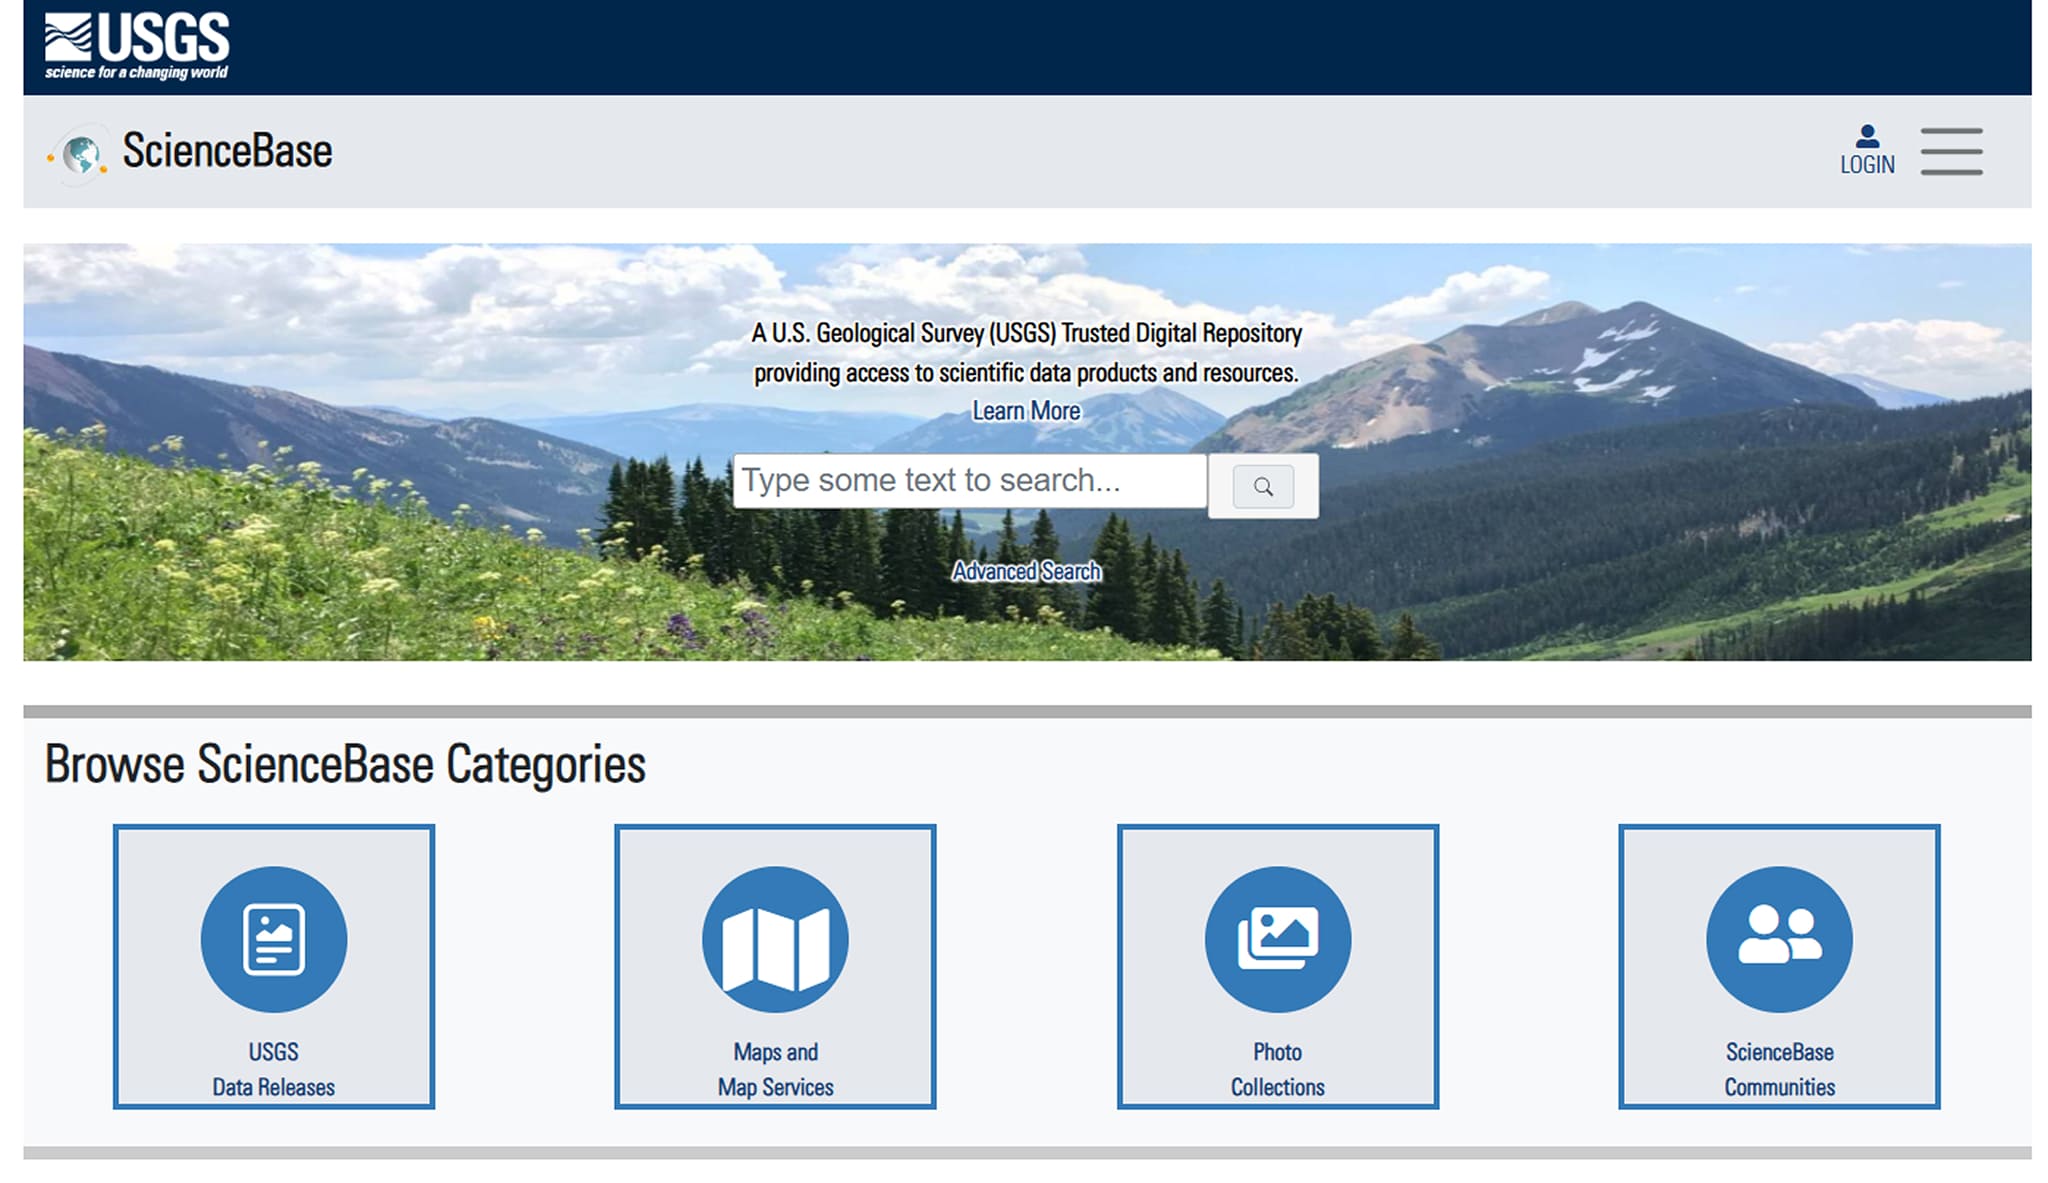Select the LOGIN text label
This screenshot has width=2048, height=1183.
pyautogui.click(x=1866, y=165)
